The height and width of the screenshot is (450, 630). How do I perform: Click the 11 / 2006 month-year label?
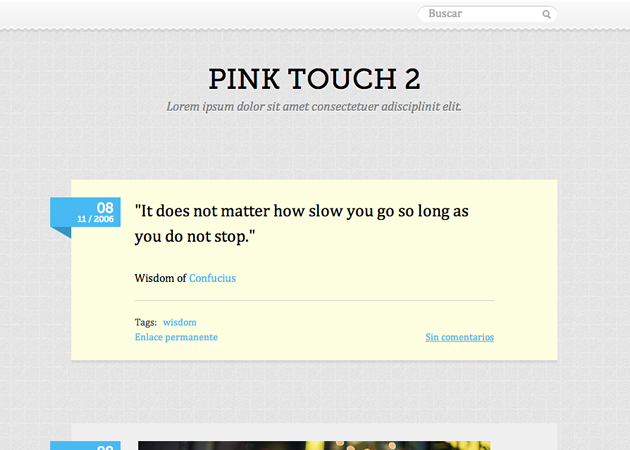point(96,218)
